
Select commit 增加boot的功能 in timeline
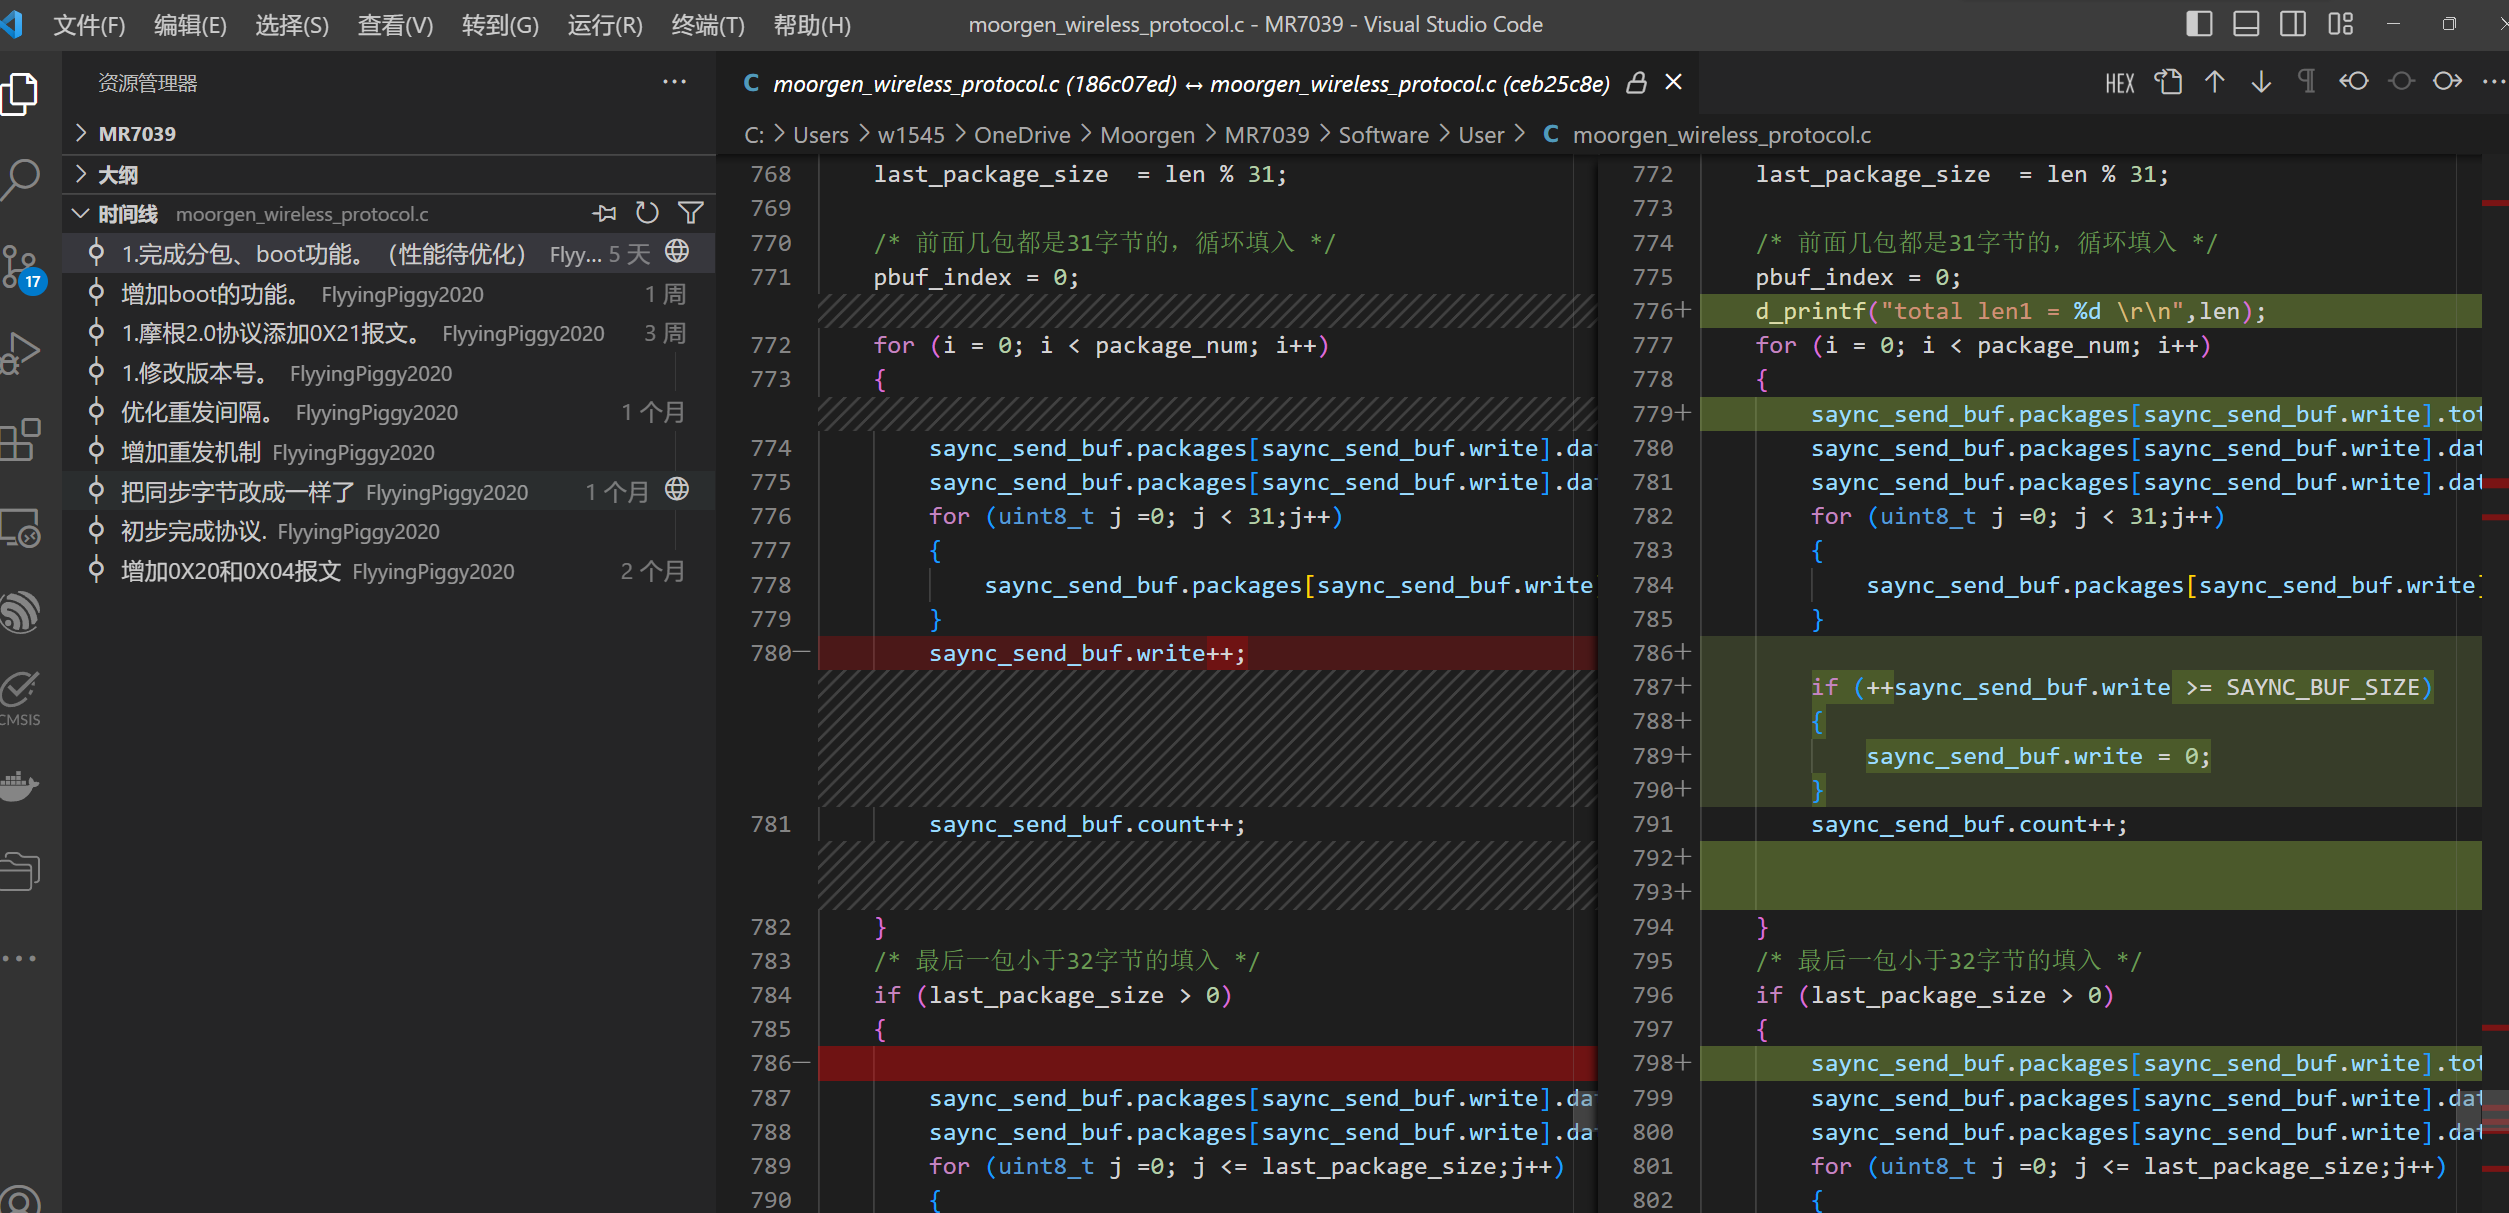click(389, 294)
